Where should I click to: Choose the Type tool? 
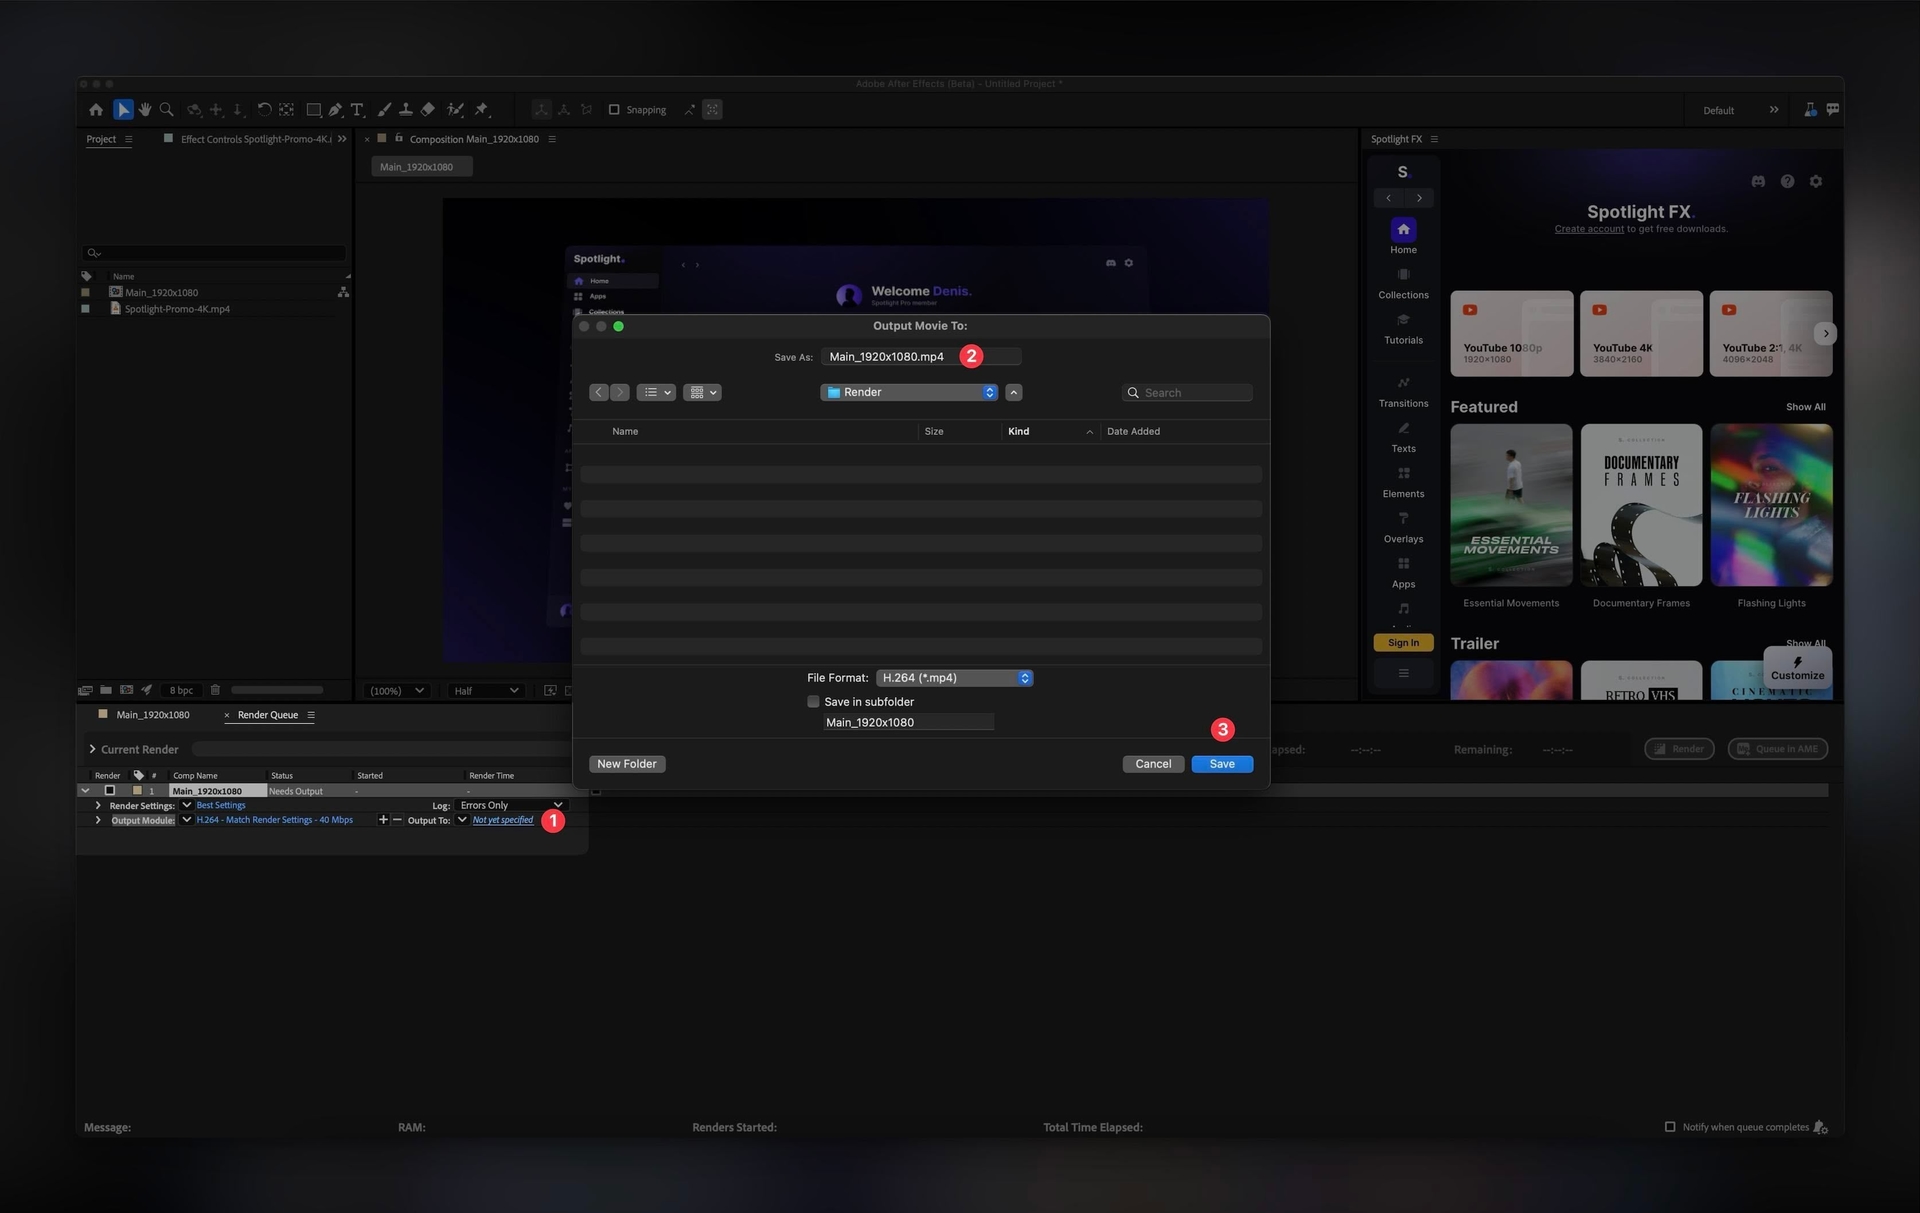tap(357, 110)
